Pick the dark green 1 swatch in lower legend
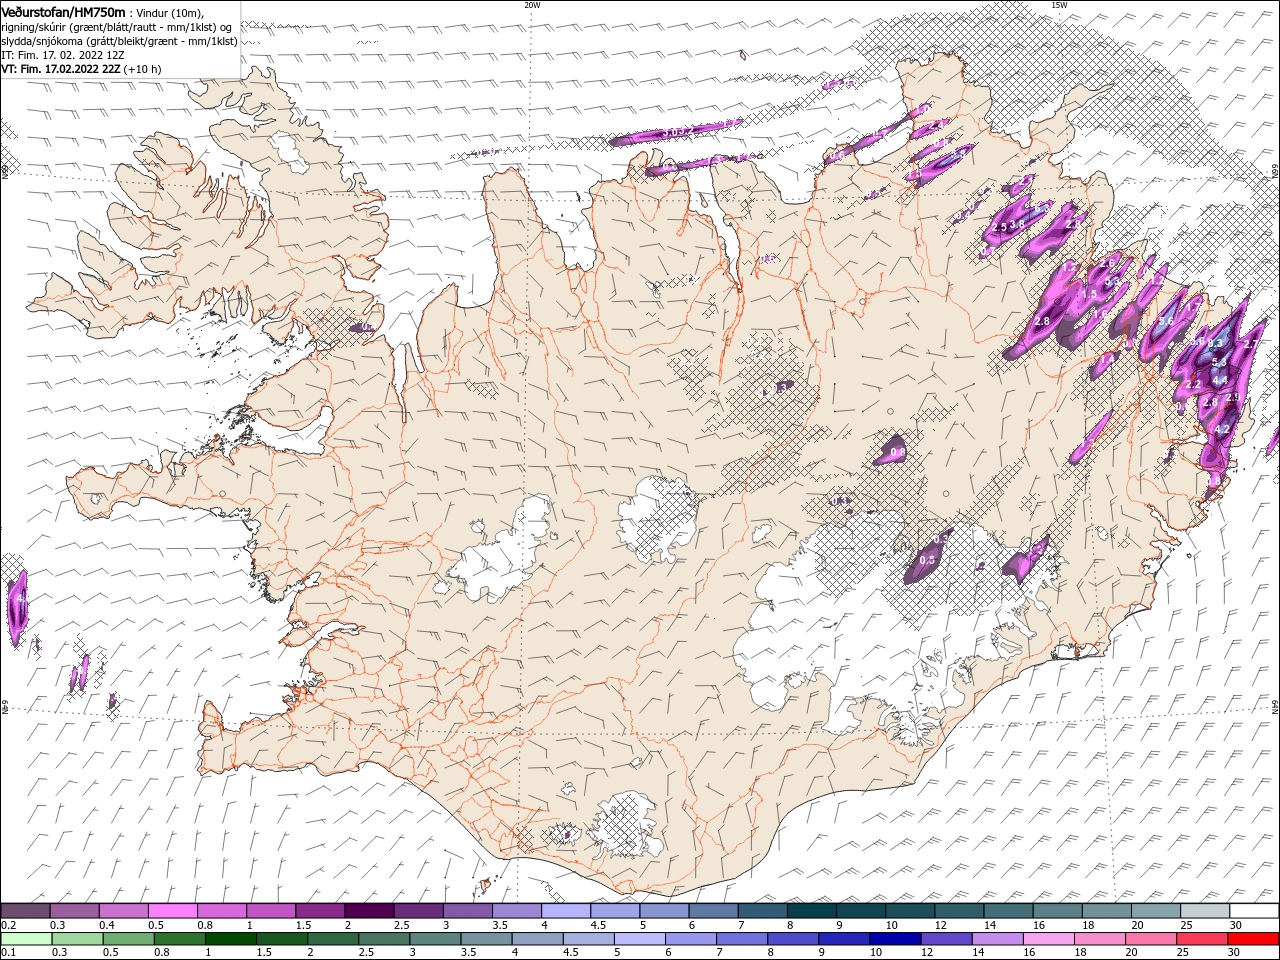Screen dimensions: 1280x960 [230, 940]
